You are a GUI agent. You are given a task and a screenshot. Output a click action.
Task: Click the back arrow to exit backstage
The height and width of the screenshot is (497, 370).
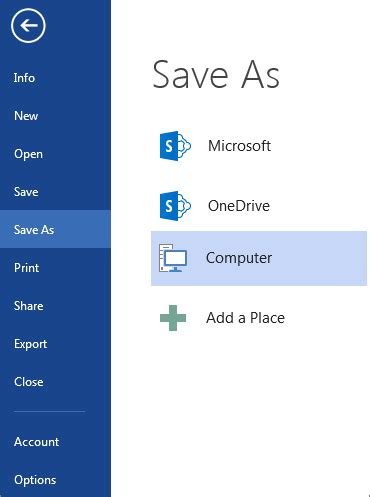point(28,25)
